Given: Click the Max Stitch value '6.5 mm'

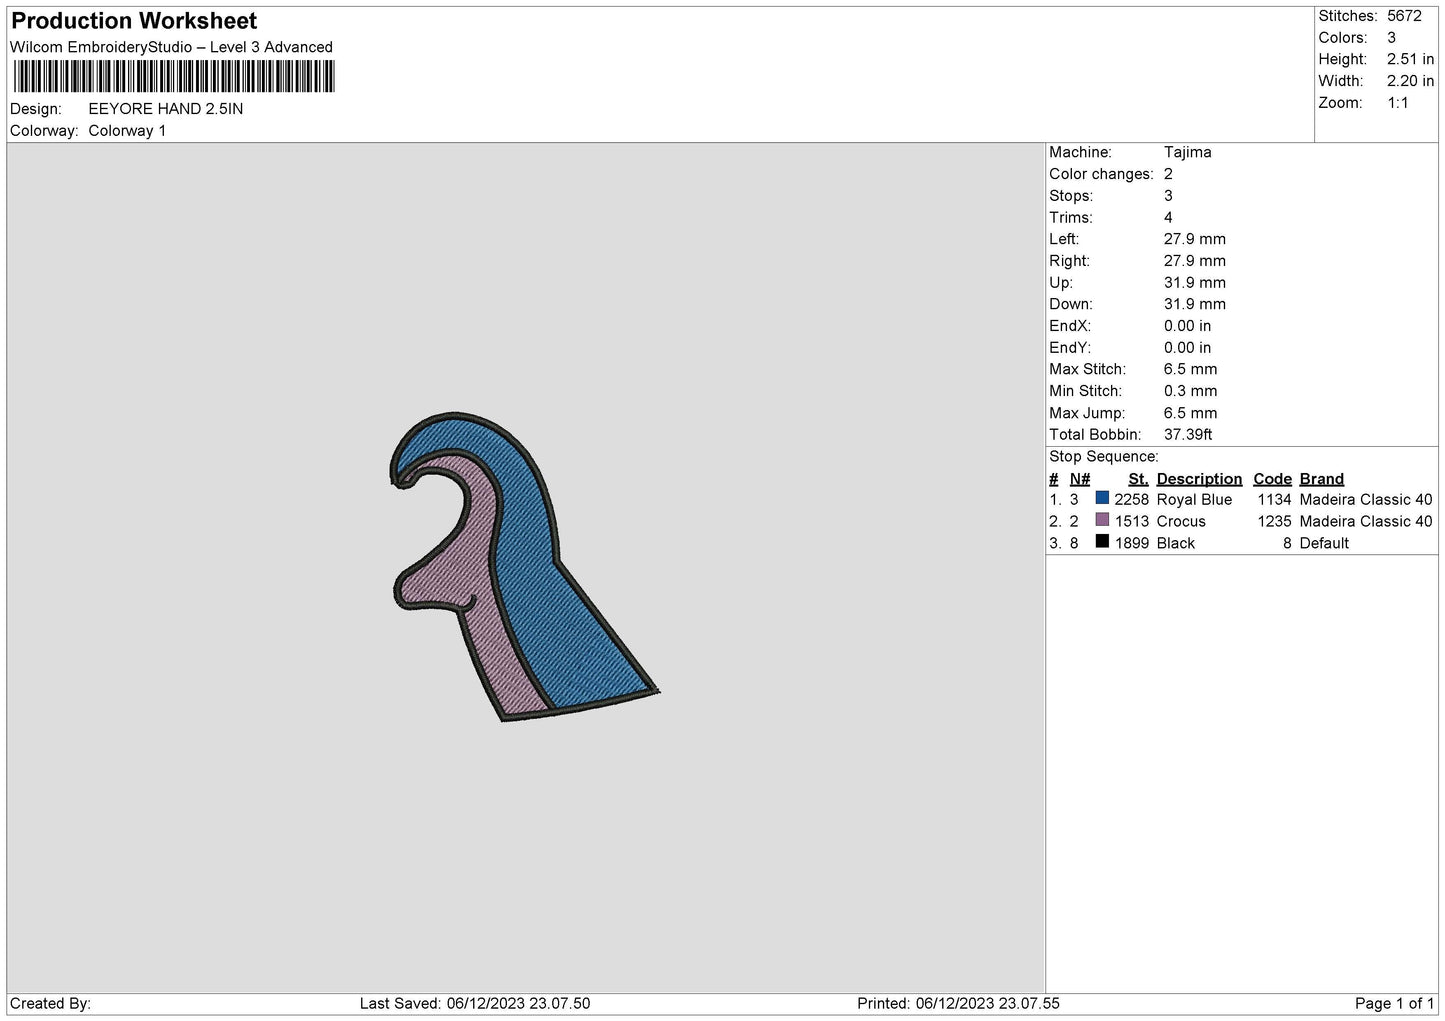Looking at the screenshot, I should click(x=1191, y=369).
